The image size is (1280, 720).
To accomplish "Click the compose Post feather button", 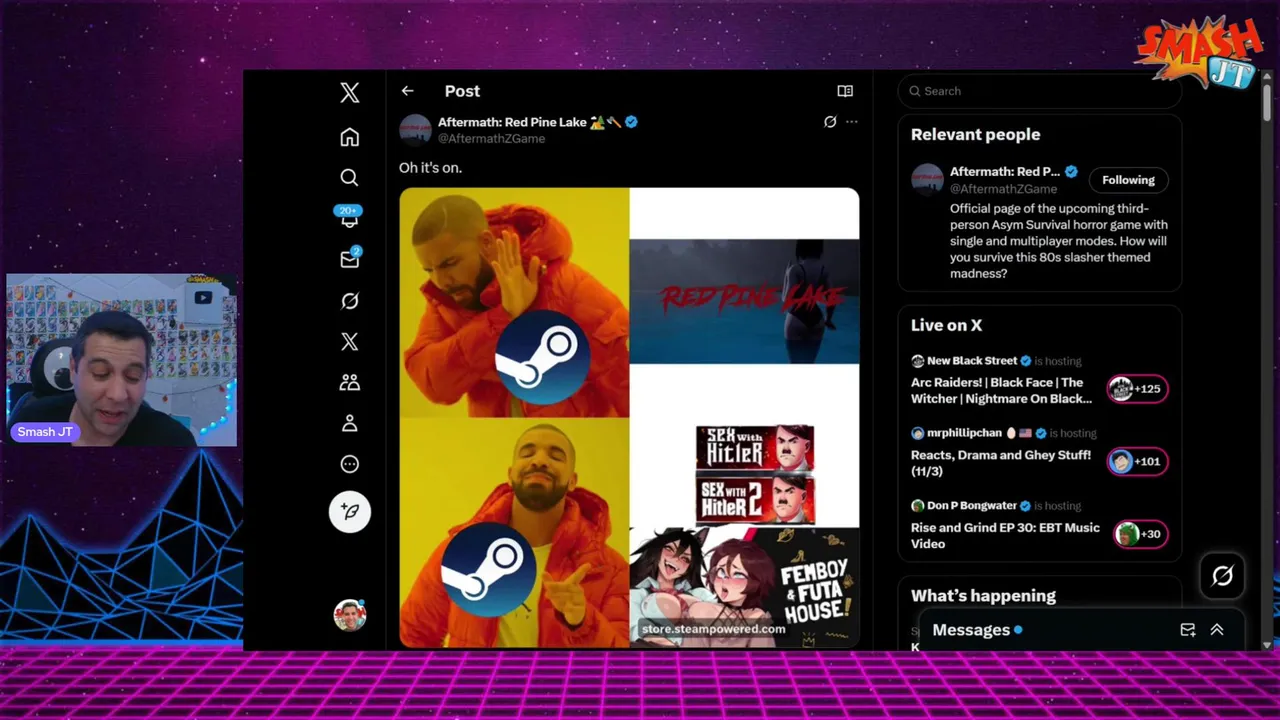I will tap(350, 512).
